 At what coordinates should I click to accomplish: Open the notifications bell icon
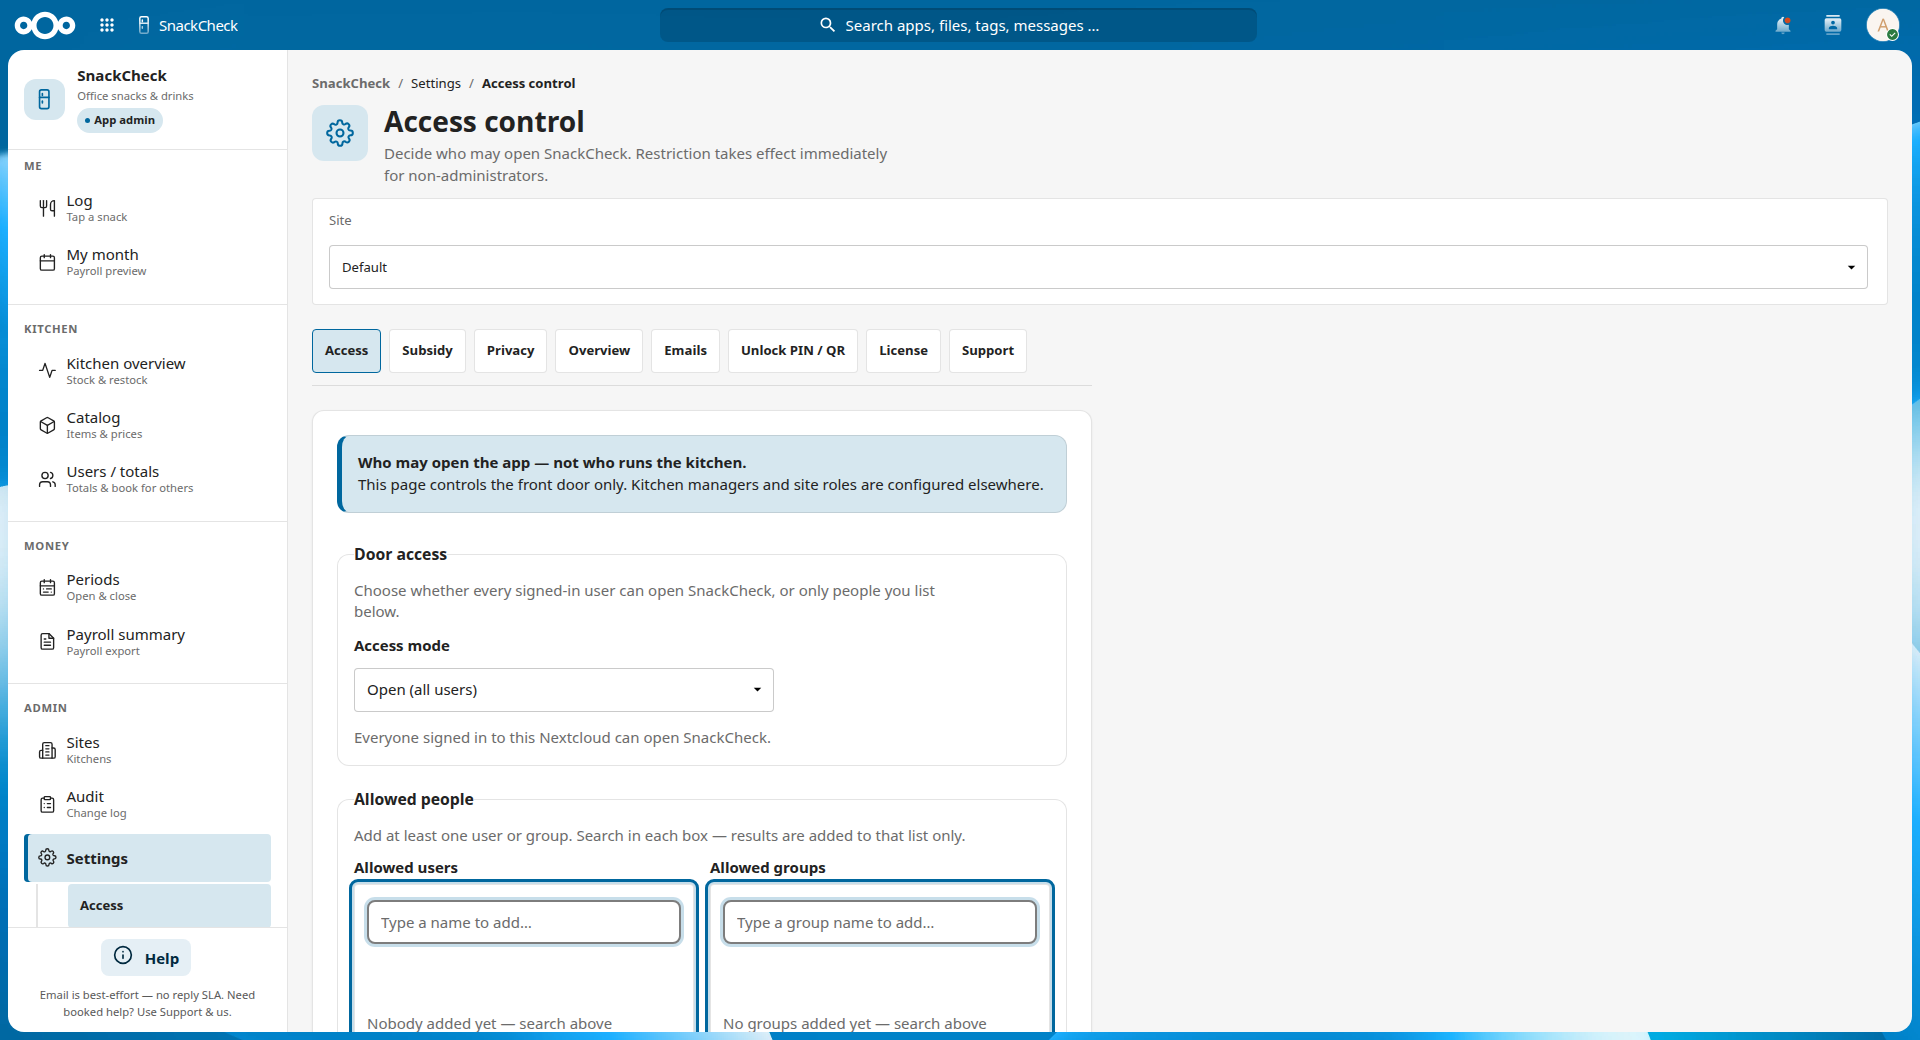click(x=1783, y=25)
